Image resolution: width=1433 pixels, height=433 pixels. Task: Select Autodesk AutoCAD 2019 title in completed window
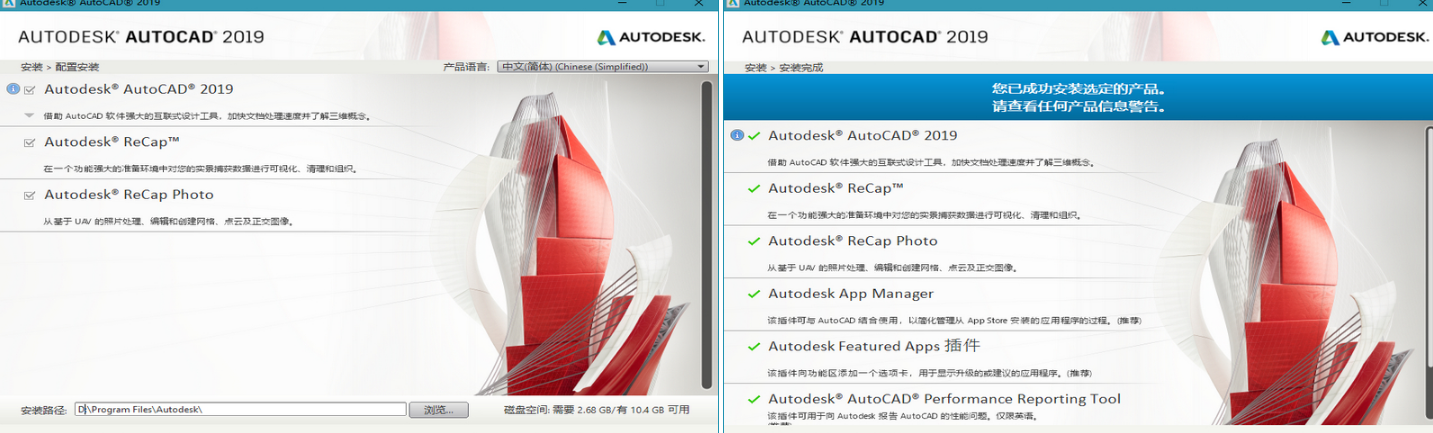(862, 135)
